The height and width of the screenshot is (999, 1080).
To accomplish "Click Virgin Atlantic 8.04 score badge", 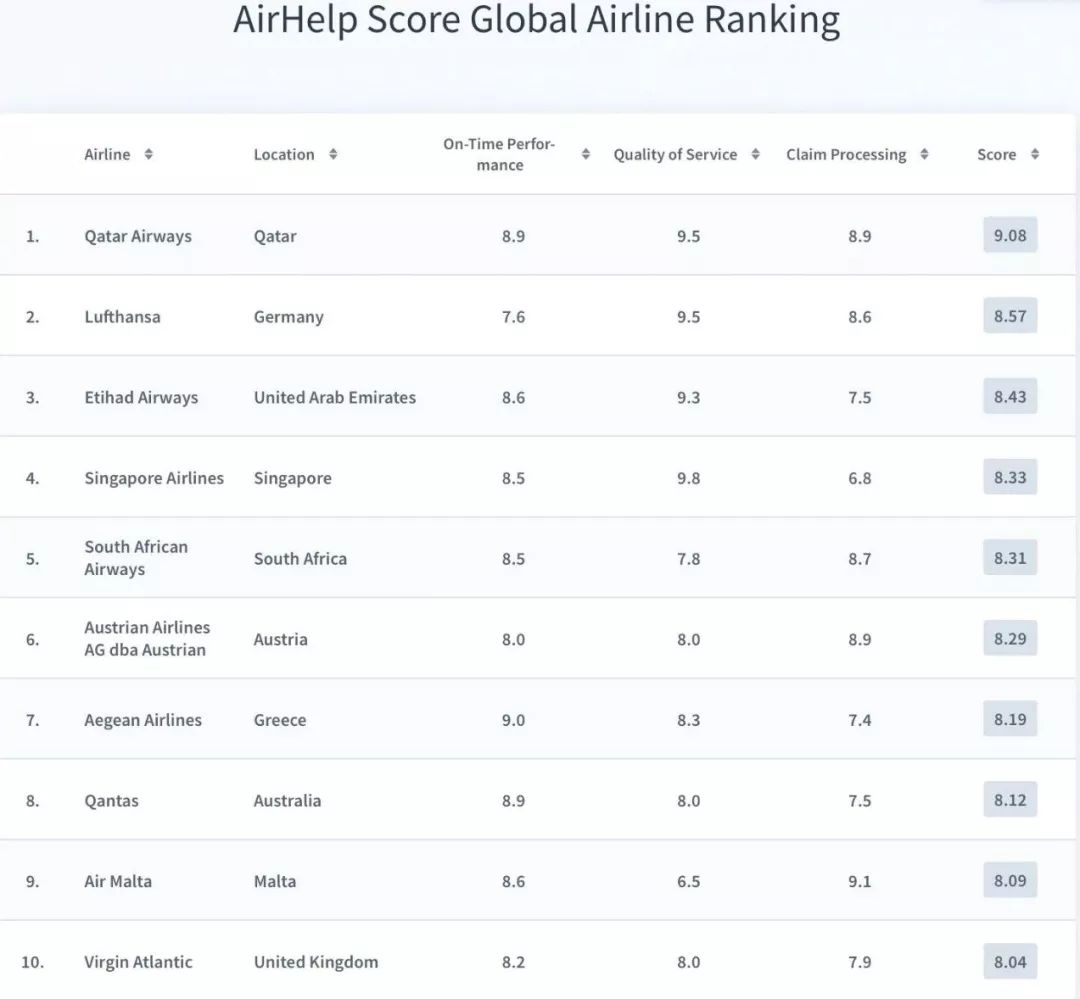I will click(x=1010, y=962).
